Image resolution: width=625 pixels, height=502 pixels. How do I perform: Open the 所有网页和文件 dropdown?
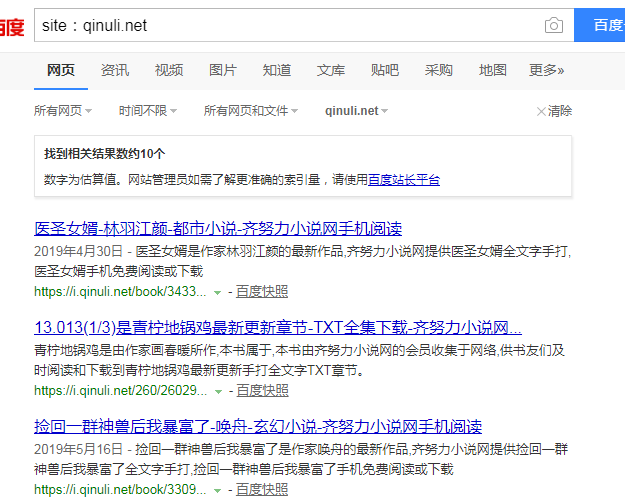pyautogui.click(x=251, y=110)
